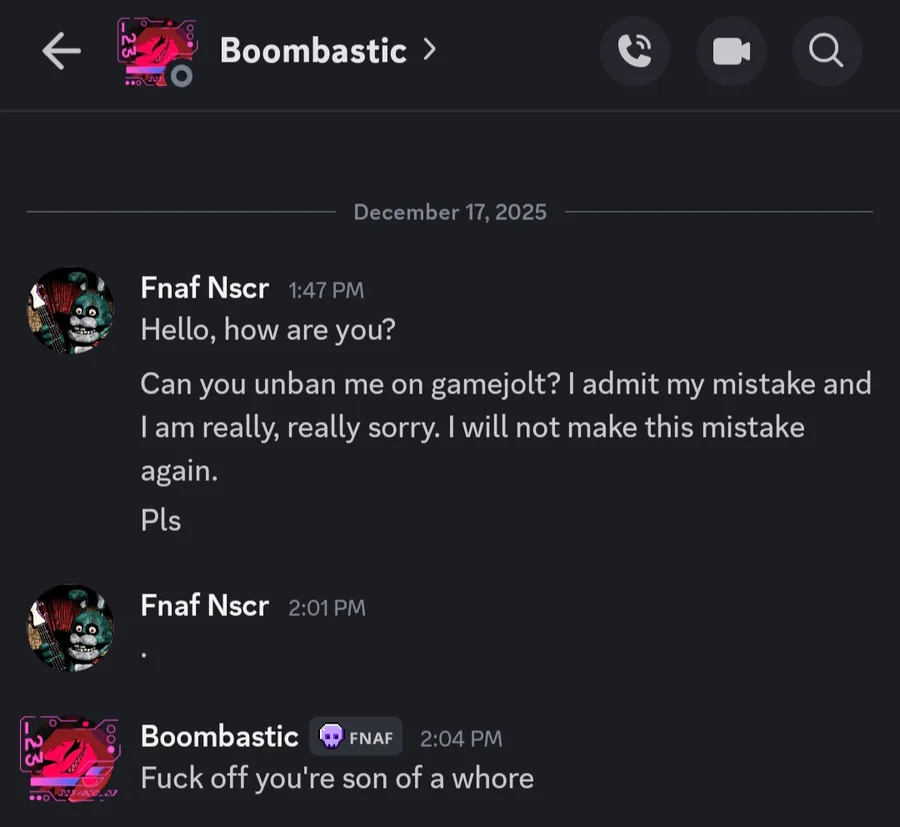Select the "Pls" message
The image size is (900, 827).
tap(161, 520)
